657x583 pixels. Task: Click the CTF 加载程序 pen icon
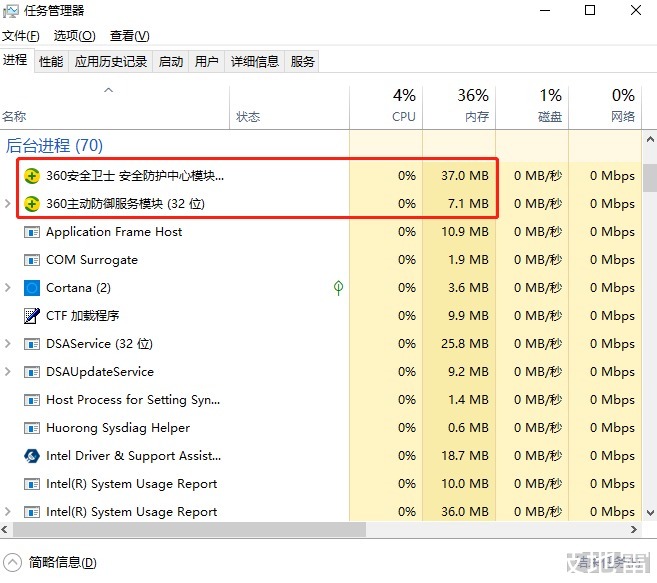tap(32, 316)
